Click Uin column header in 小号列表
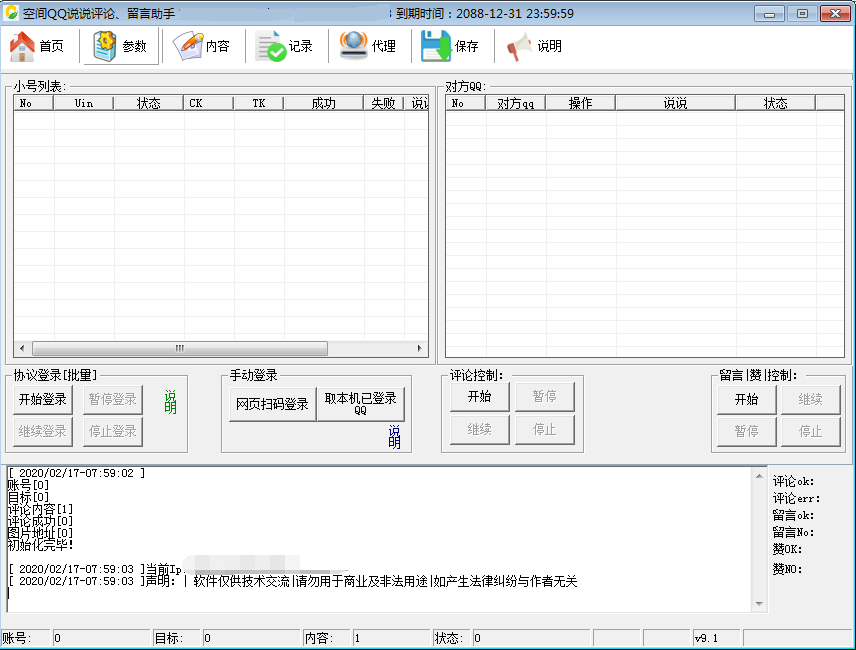Viewport: 856px width, 650px height. coord(84,103)
